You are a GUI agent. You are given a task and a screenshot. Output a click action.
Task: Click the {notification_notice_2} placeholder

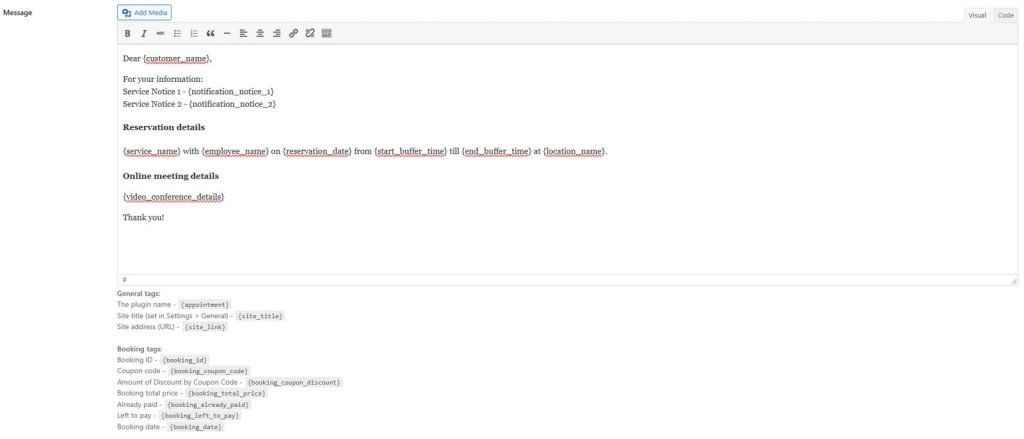click(x=232, y=104)
